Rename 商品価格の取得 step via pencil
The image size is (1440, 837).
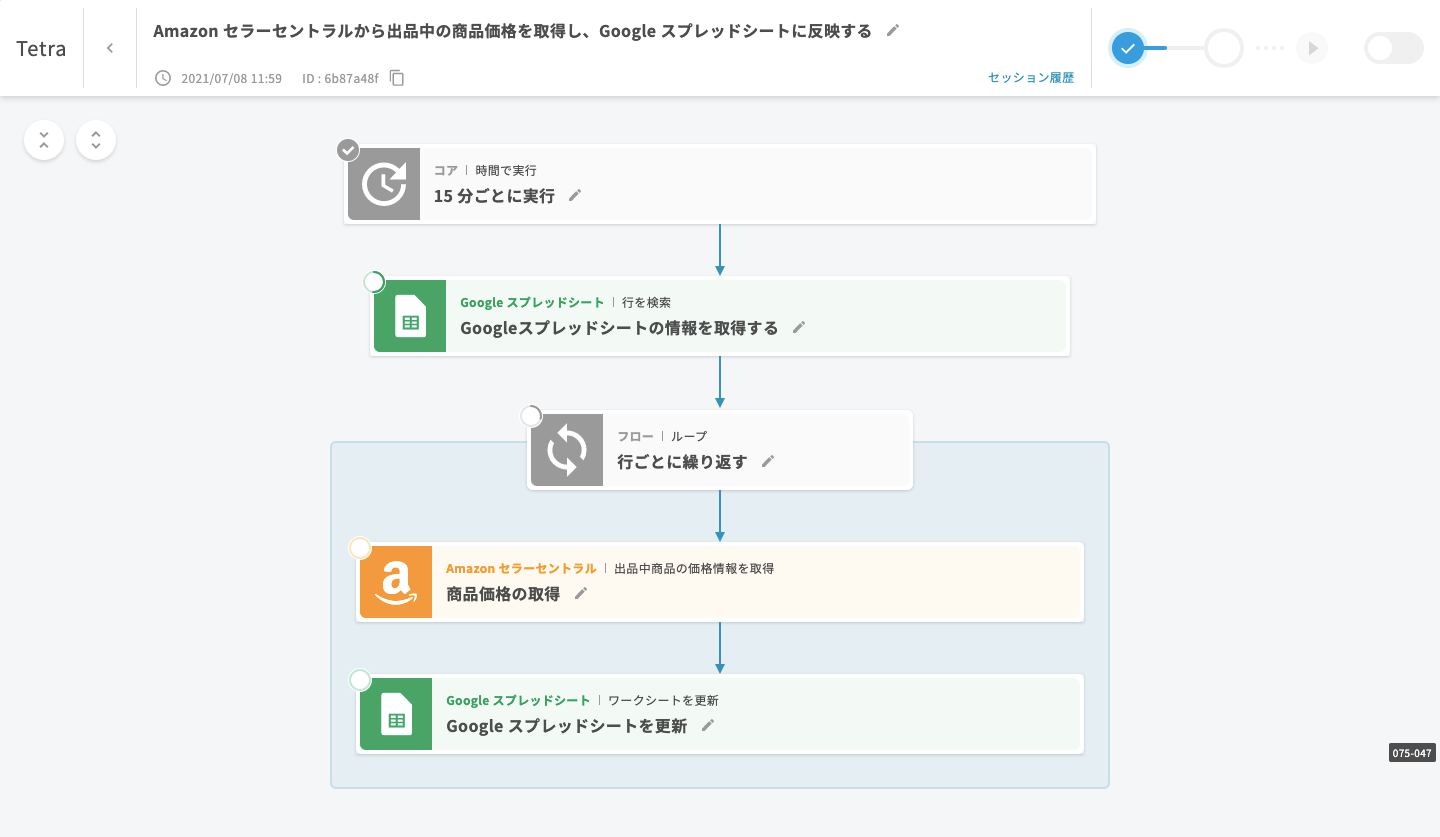[581, 594]
